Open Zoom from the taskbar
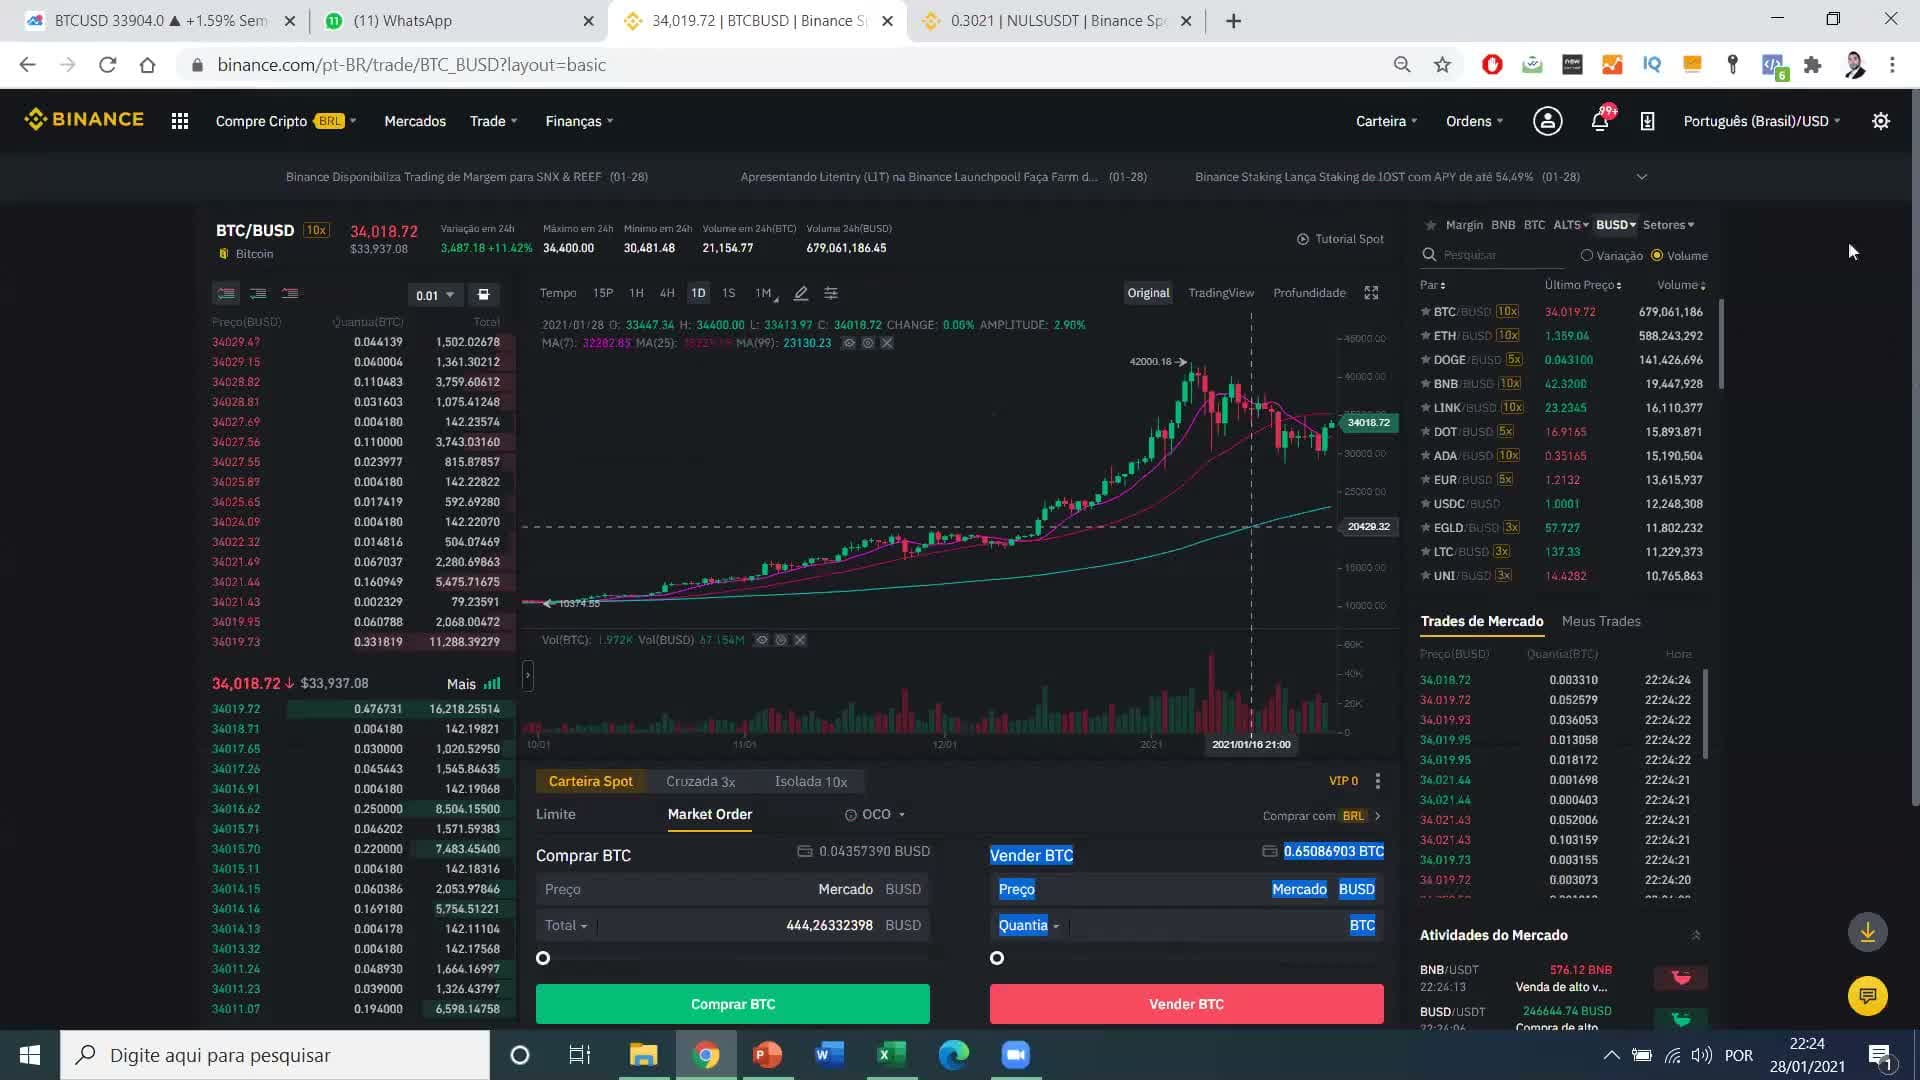Viewport: 1920px width, 1080px height. [x=1015, y=1055]
